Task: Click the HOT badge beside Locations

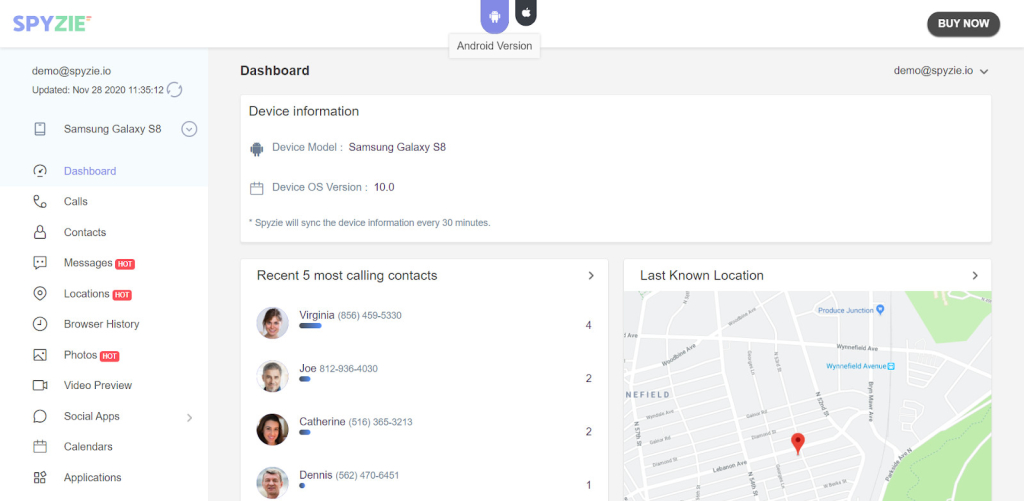Action: point(122,295)
